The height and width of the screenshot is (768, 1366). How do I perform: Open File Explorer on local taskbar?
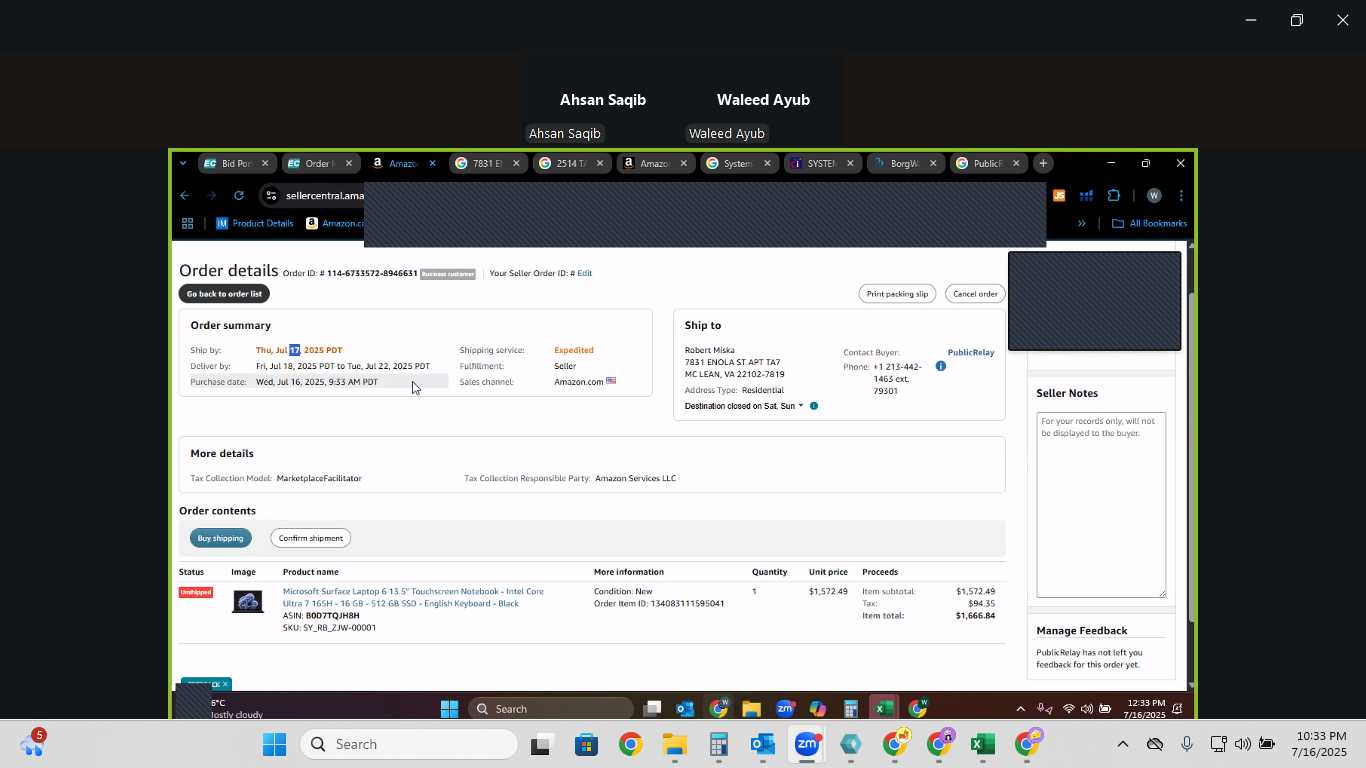pyautogui.click(x=675, y=745)
